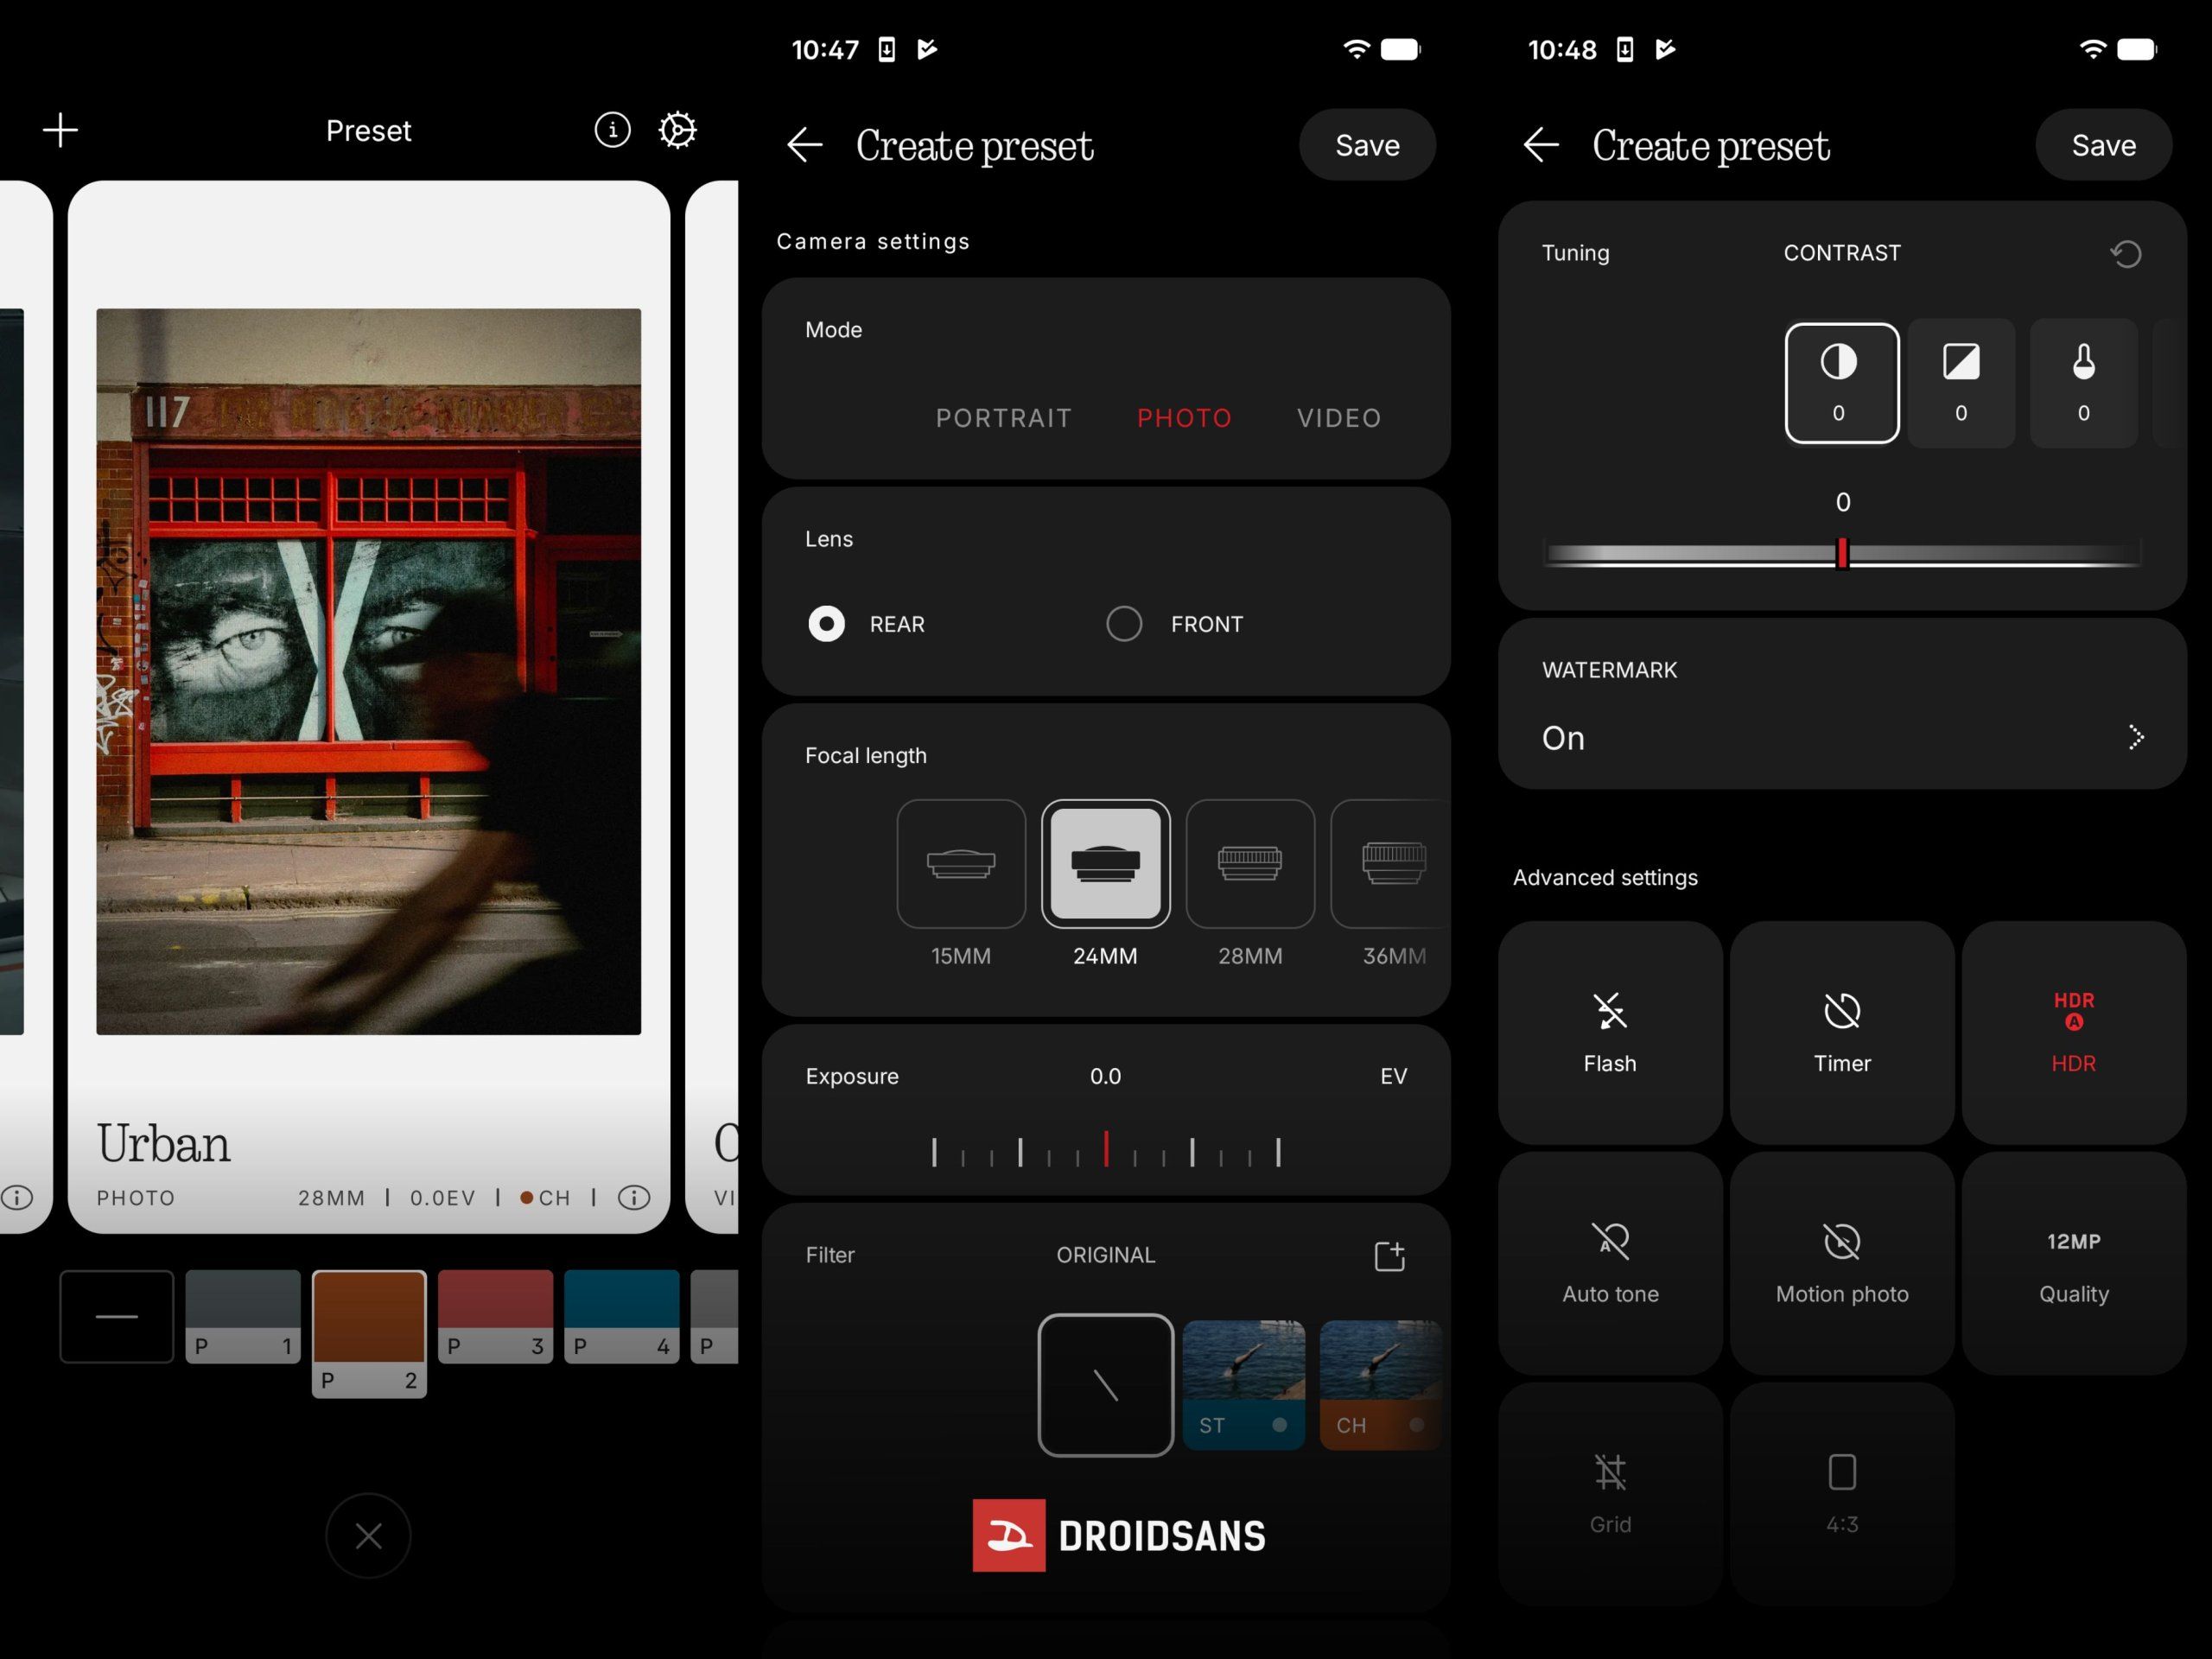2212x1659 pixels.
Task: Tap the info icon beside Preset title
Action: pyautogui.click(x=612, y=130)
